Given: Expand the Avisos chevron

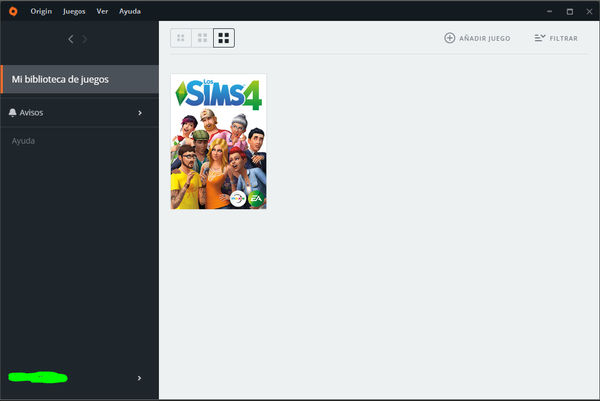Looking at the screenshot, I should coord(140,113).
